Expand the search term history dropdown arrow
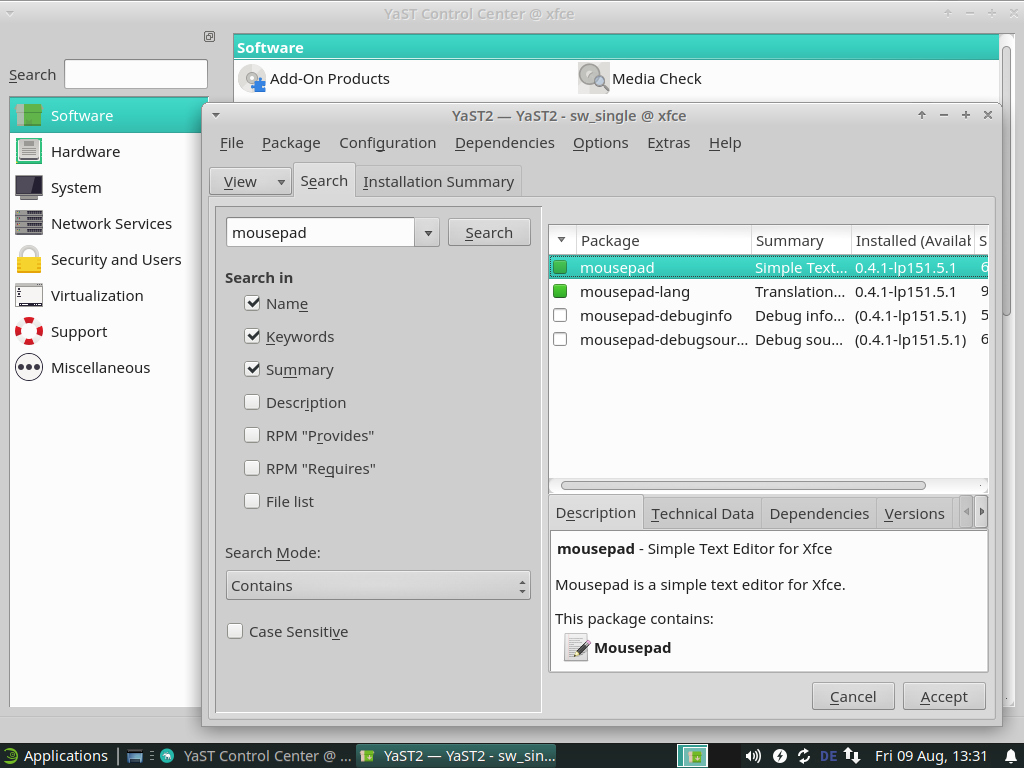 pos(428,233)
